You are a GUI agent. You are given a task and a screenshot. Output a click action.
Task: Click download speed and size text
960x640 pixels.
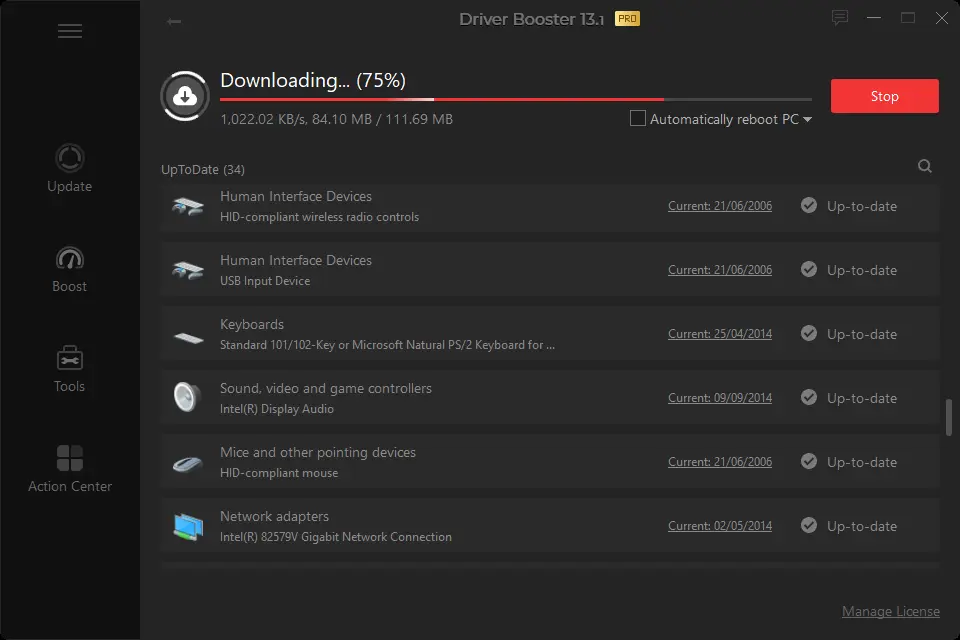point(336,119)
